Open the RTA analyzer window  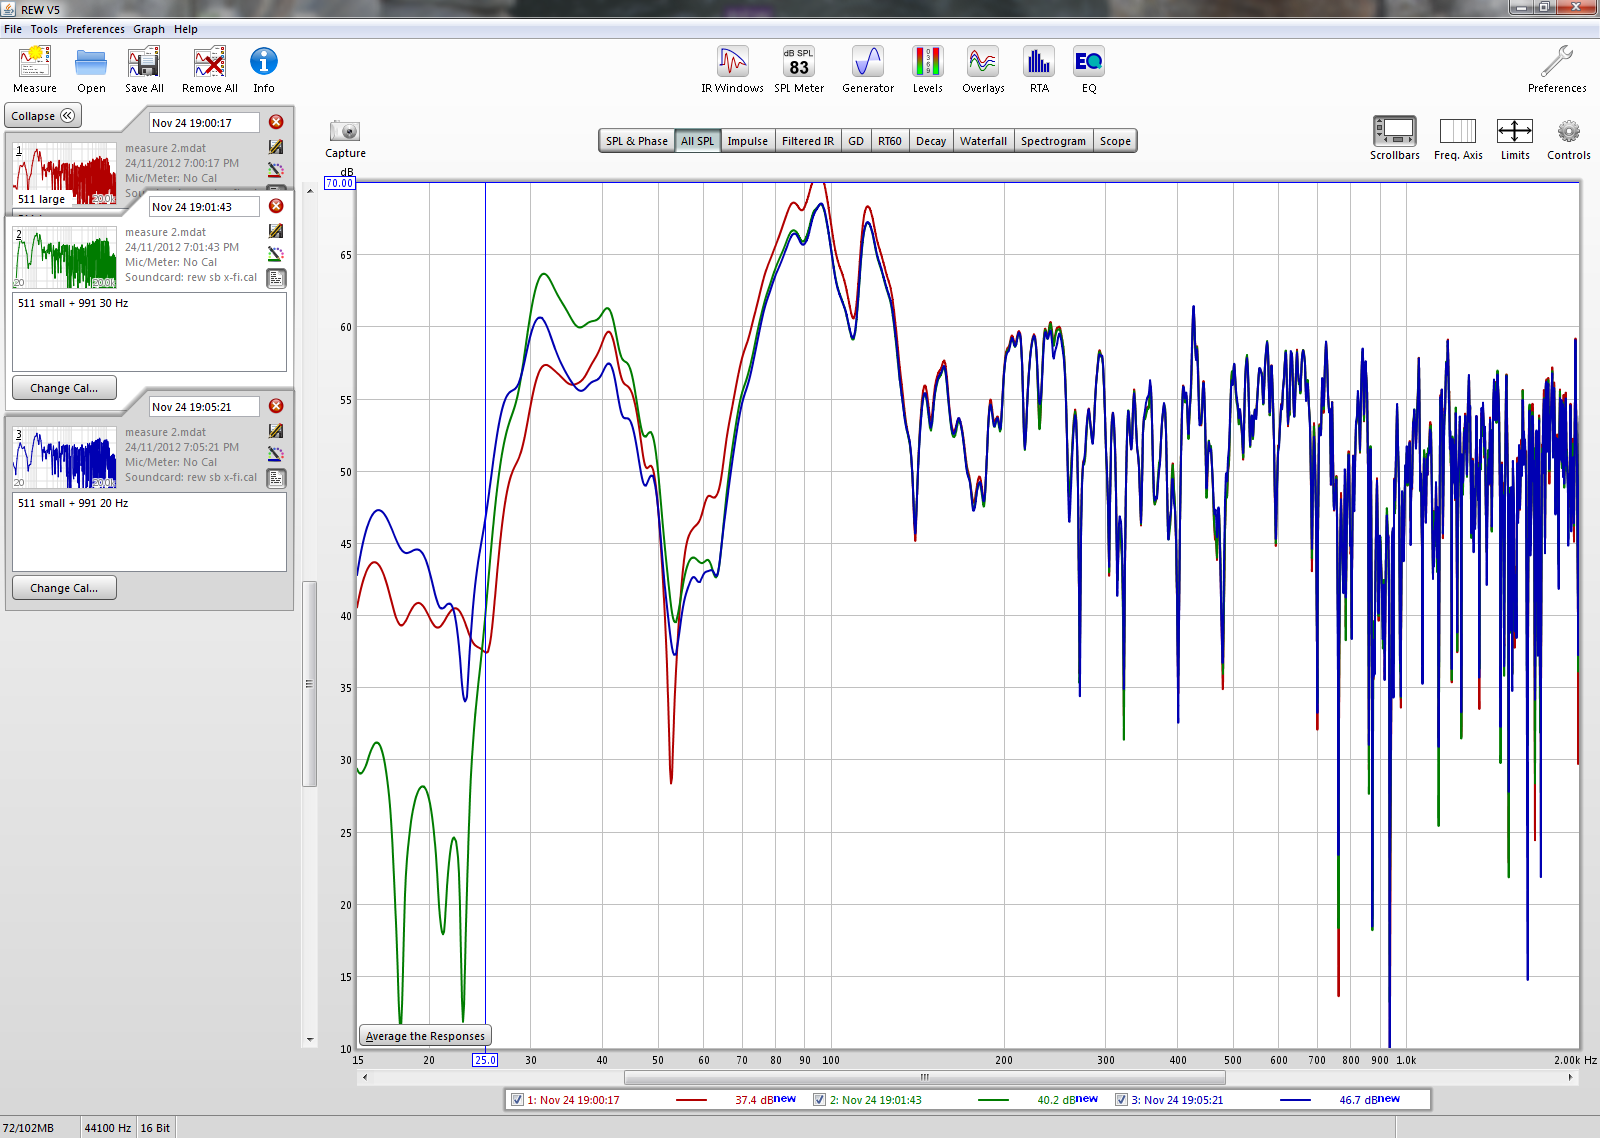point(1039,63)
